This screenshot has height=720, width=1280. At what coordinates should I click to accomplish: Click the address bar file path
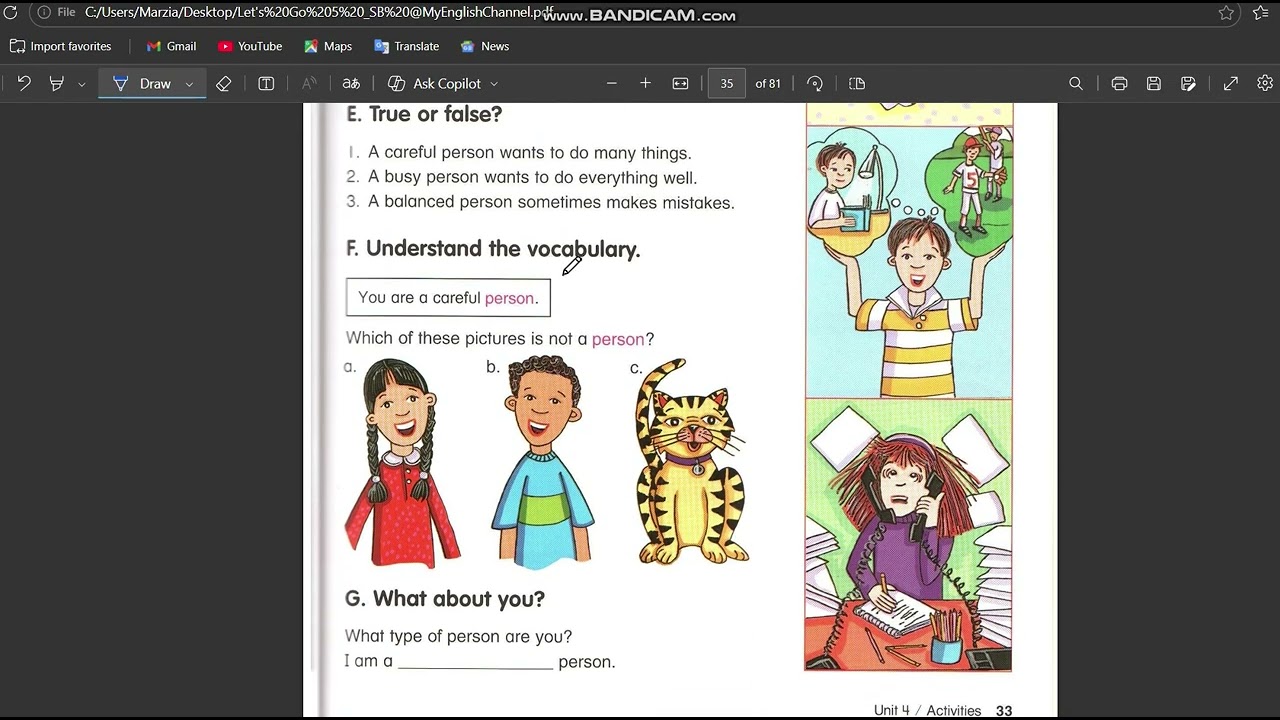(x=320, y=13)
